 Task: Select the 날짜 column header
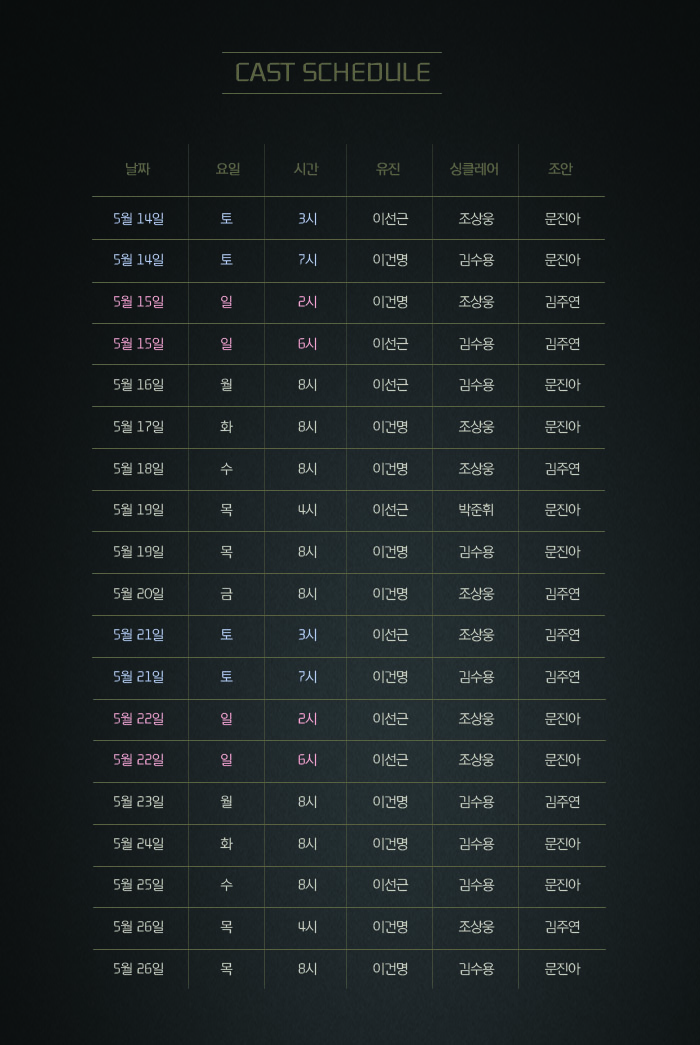coord(138,169)
